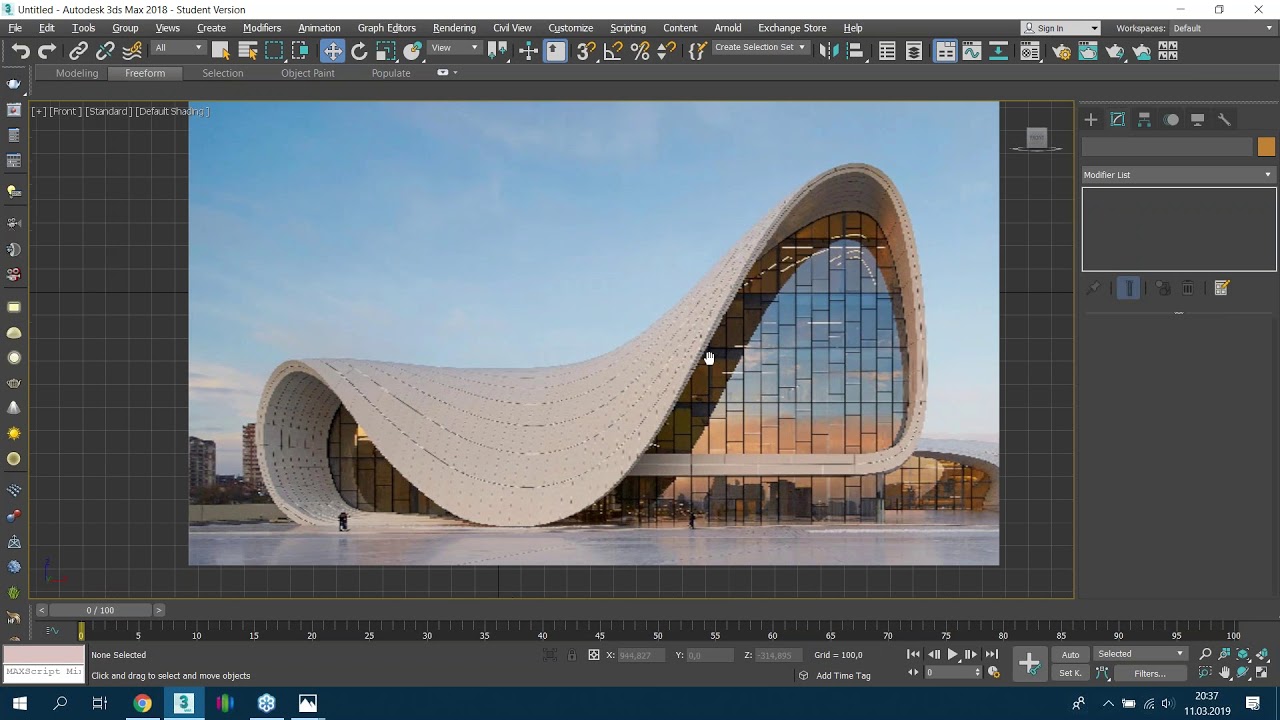Toggle the Angle Snap button

(613, 51)
